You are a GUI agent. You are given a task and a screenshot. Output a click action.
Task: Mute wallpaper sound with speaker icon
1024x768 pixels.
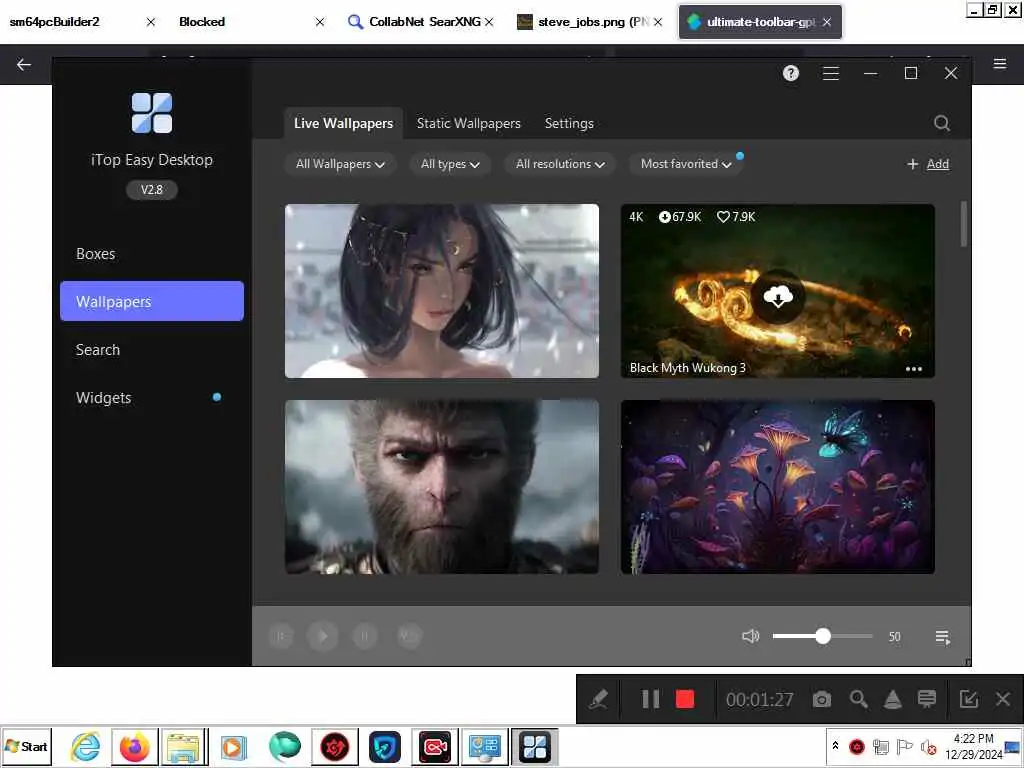tap(750, 636)
